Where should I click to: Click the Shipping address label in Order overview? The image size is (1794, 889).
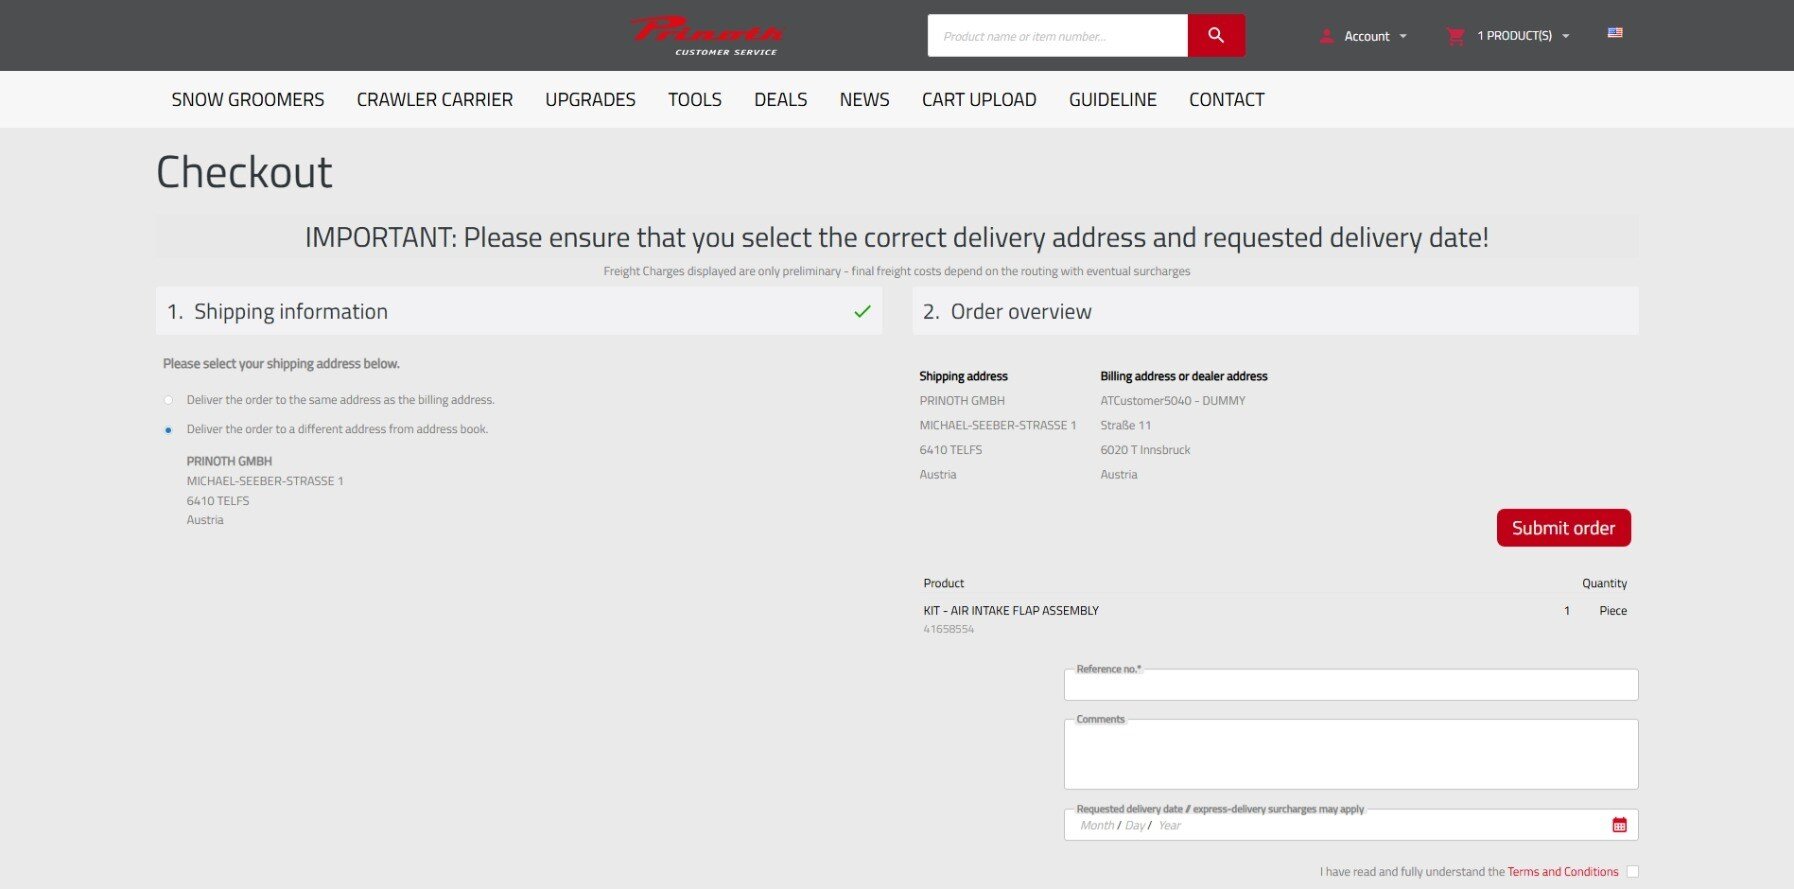[x=963, y=376]
